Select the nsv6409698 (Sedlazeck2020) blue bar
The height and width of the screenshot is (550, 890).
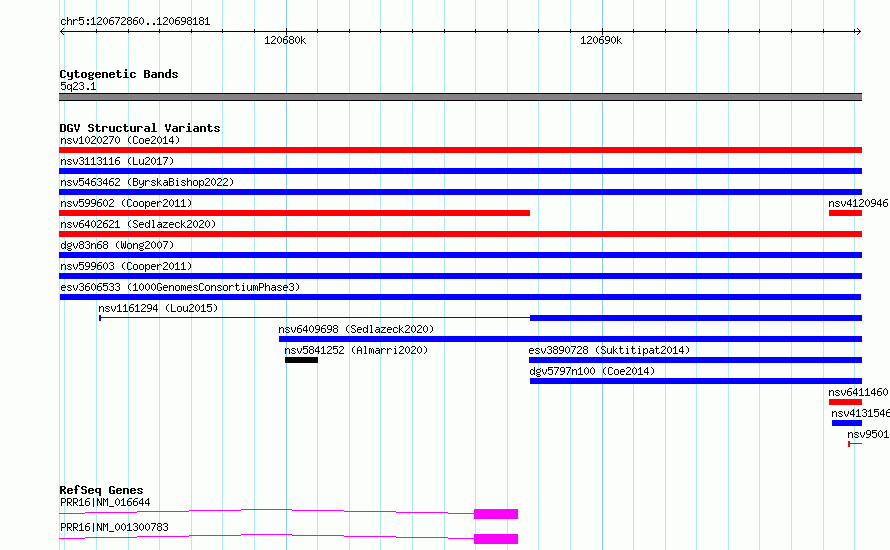pyautogui.click(x=570, y=339)
